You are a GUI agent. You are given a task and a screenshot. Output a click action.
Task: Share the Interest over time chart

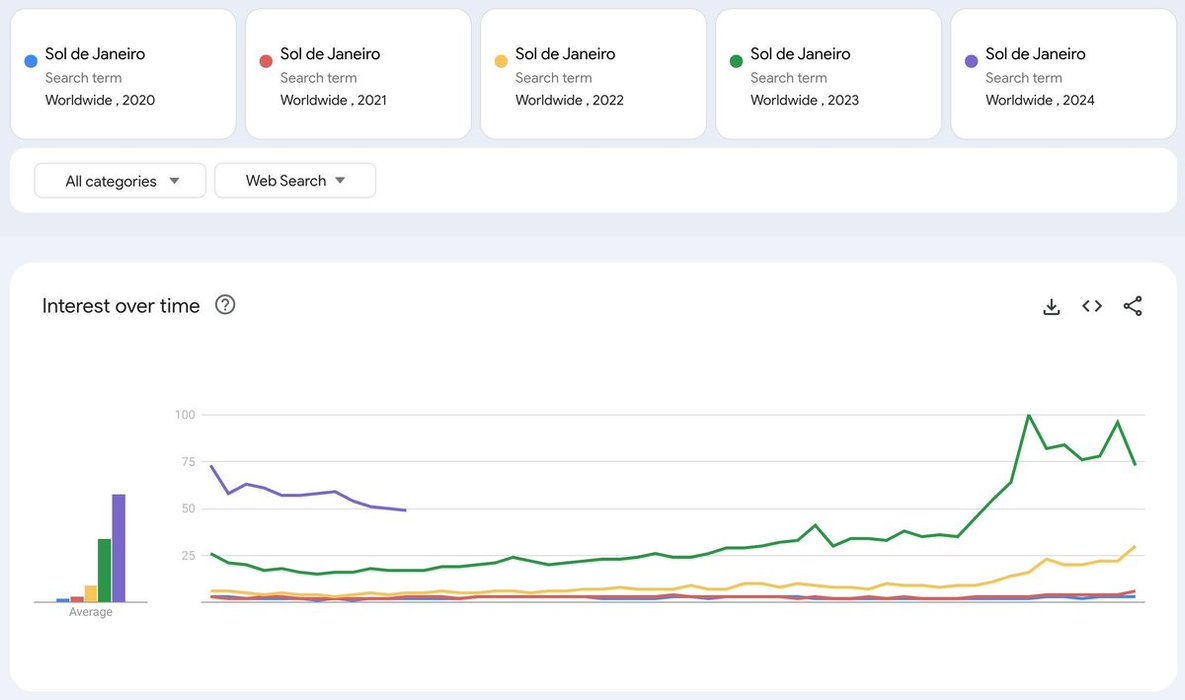coord(1132,306)
